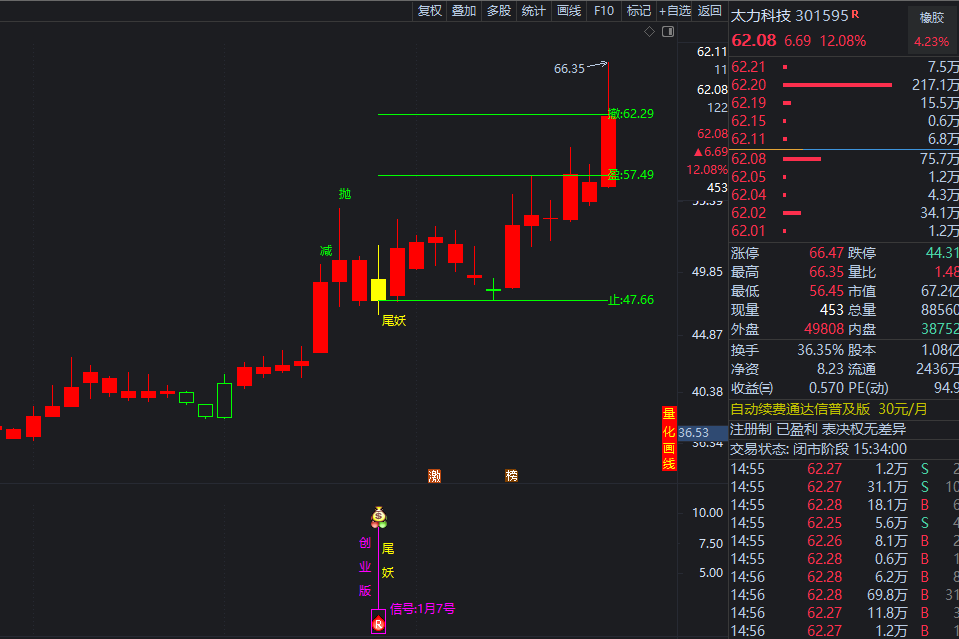Add stock to watchlist via +自选

pyautogui.click(x=674, y=11)
